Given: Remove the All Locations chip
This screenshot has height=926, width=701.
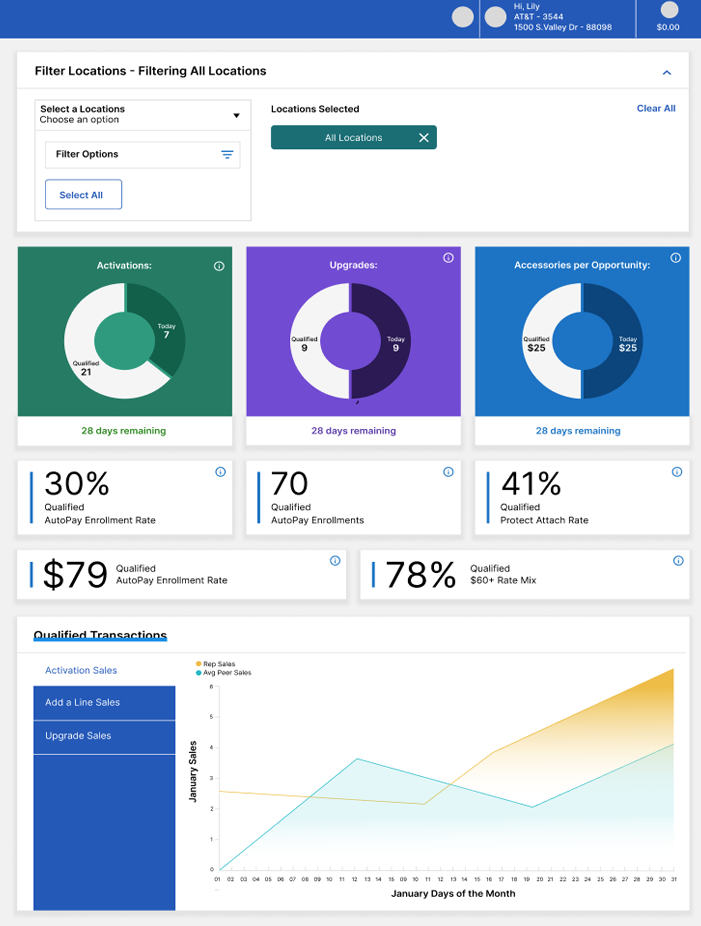Looking at the screenshot, I should (423, 138).
